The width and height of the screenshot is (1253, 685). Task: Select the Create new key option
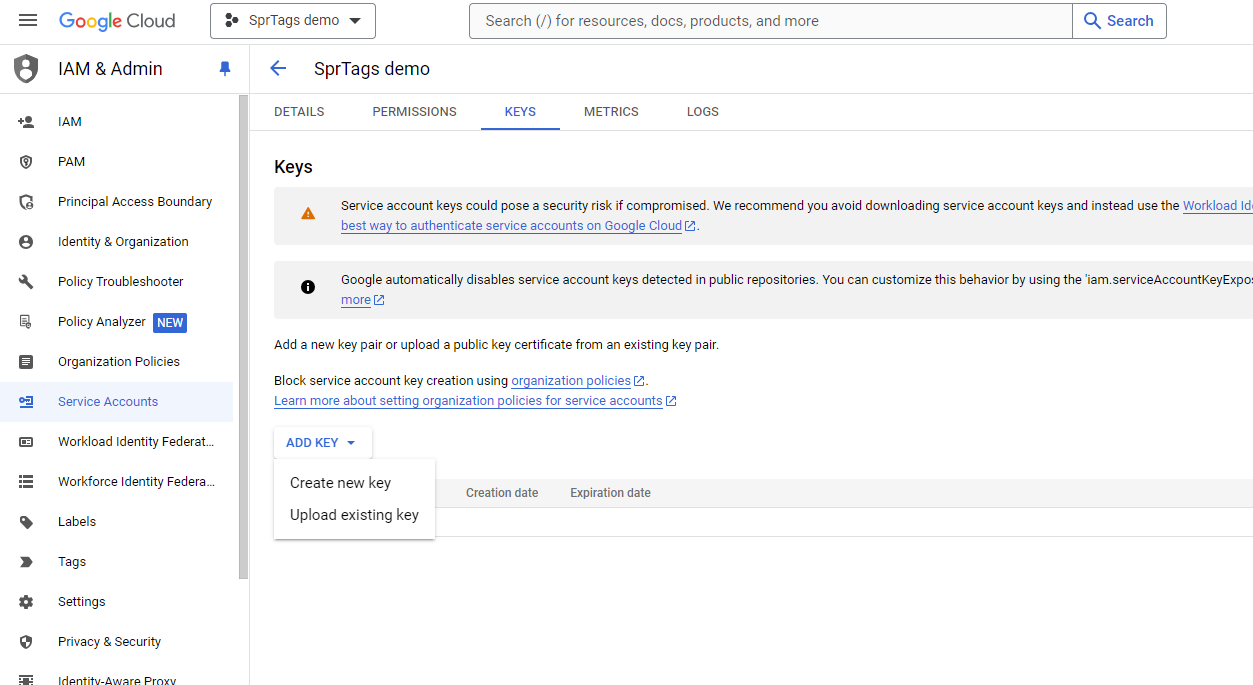339,482
